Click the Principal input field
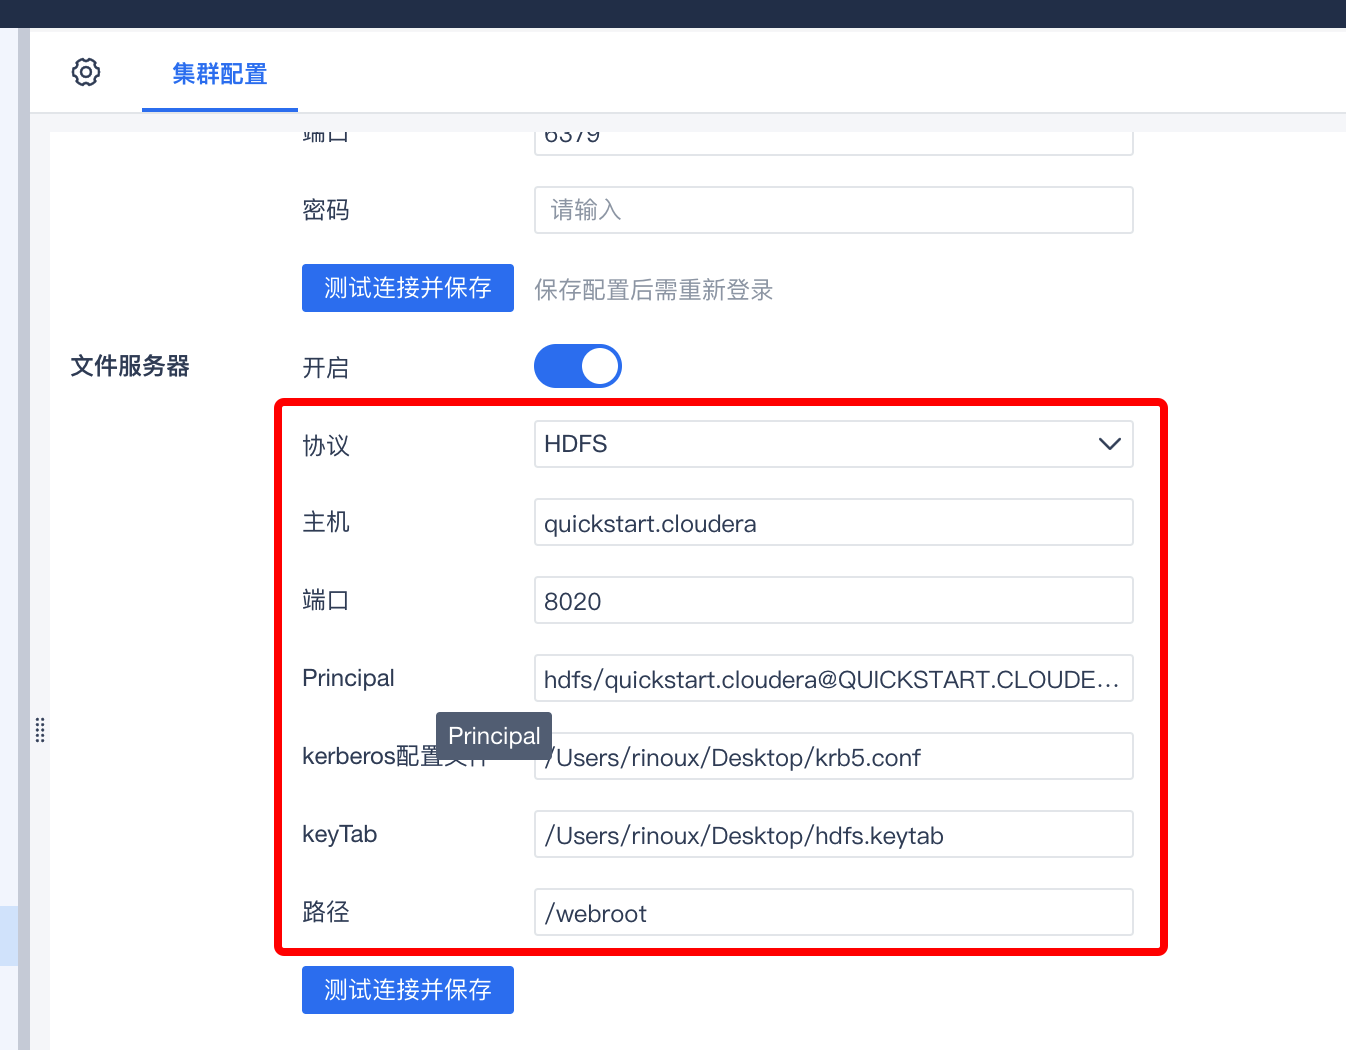Screen dimensions: 1346x1050 833,678
